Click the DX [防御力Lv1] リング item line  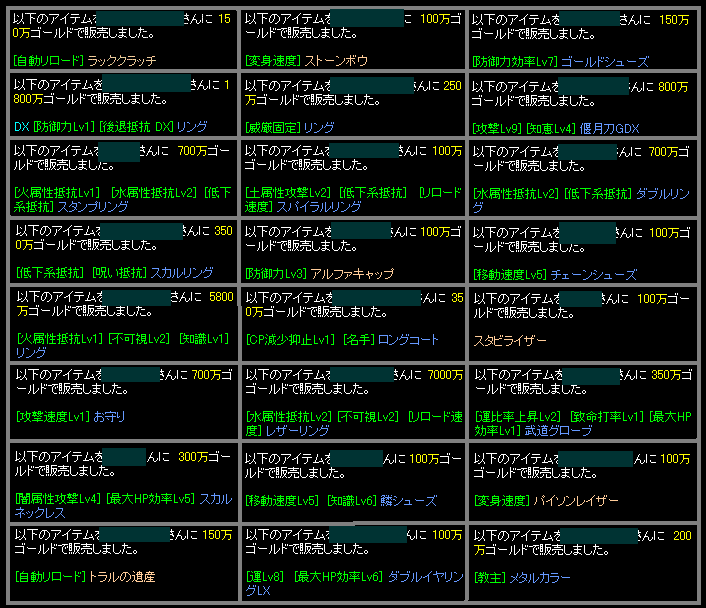coord(111,127)
